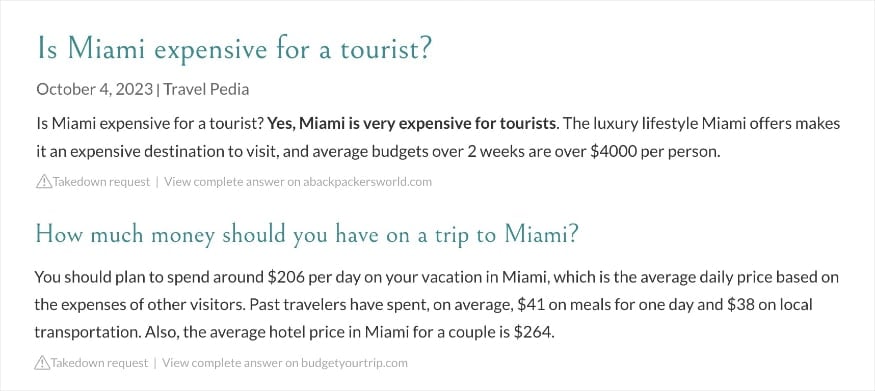Screen dimensions: 875x391
Task: View complete answer on abackpackersworld.com
Action: click(x=298, y=182)
